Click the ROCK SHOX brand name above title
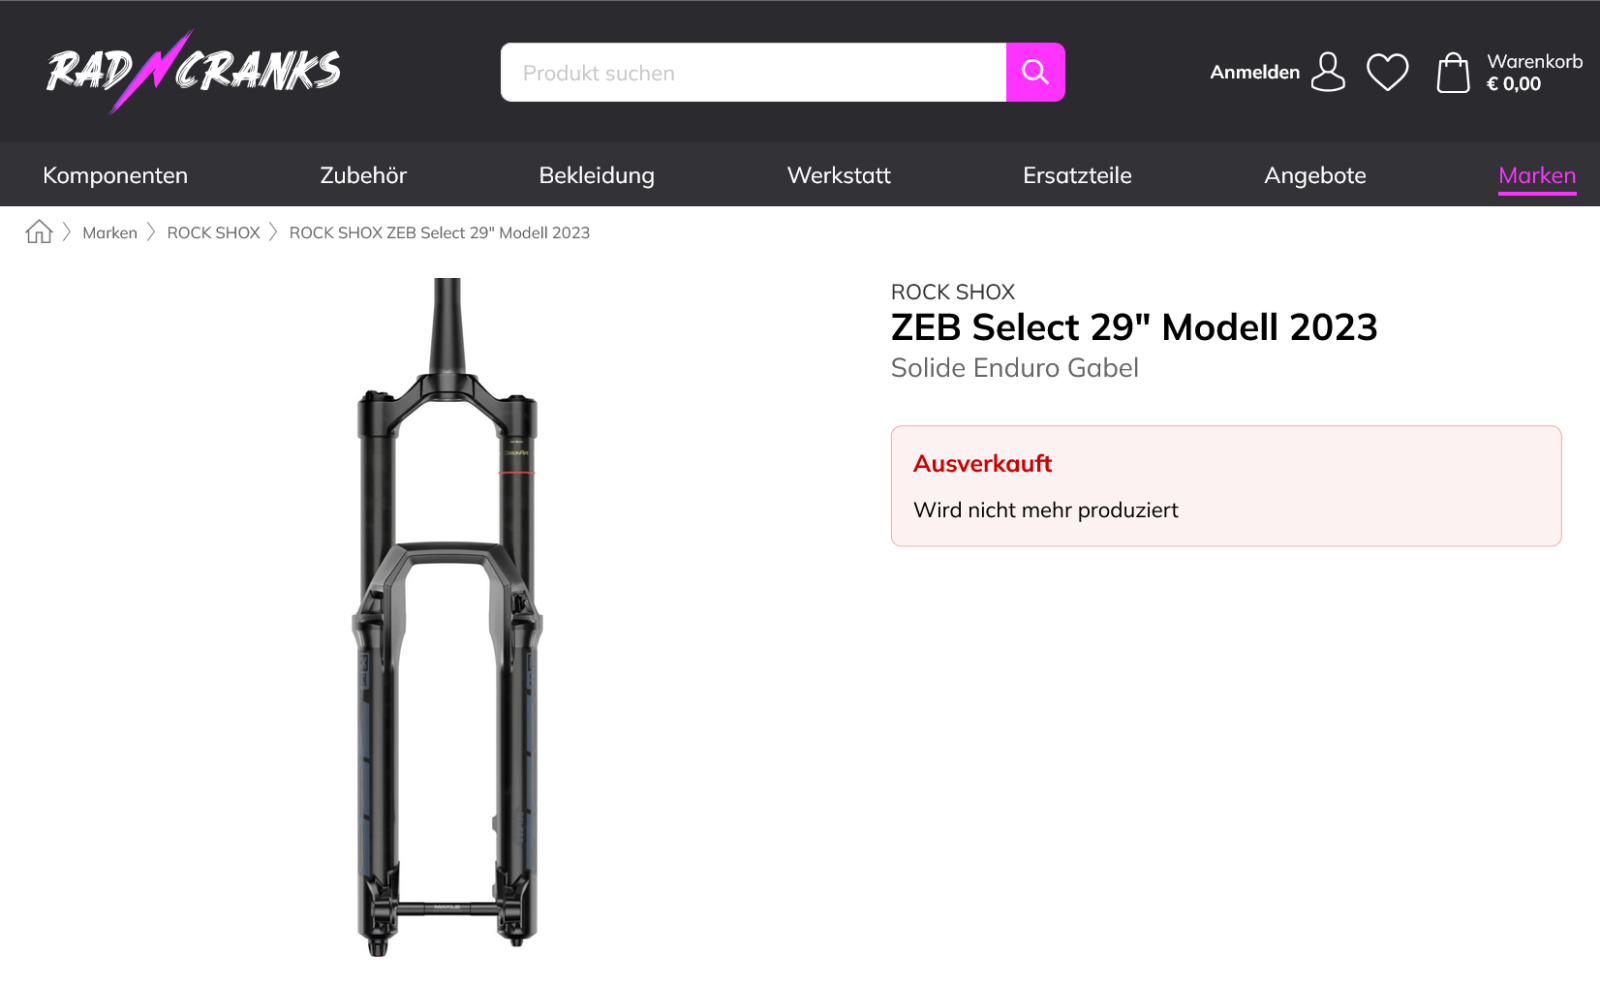 click(x=952, y=292)
